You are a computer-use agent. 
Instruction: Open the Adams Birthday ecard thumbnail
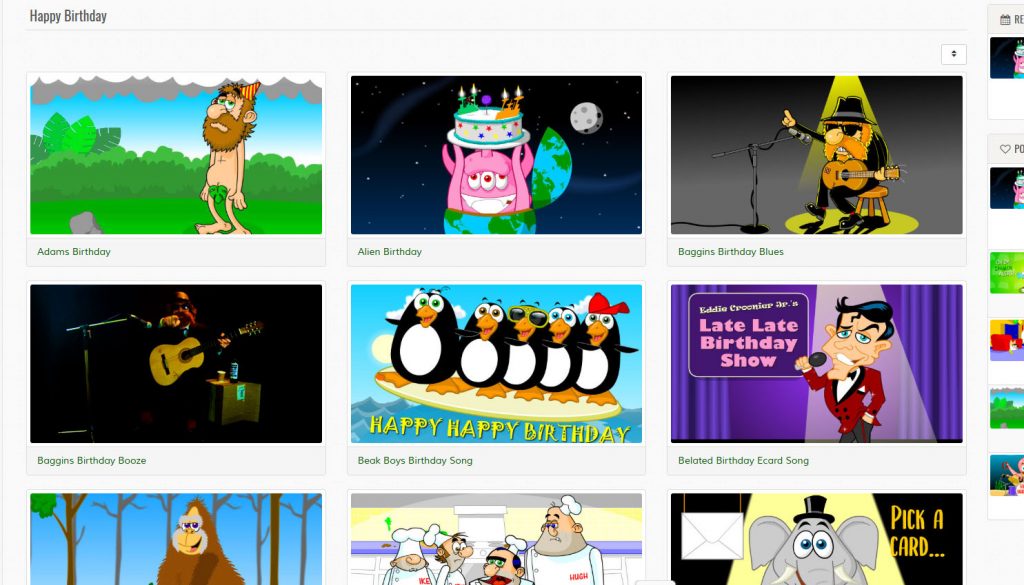[x=176, y=155]
